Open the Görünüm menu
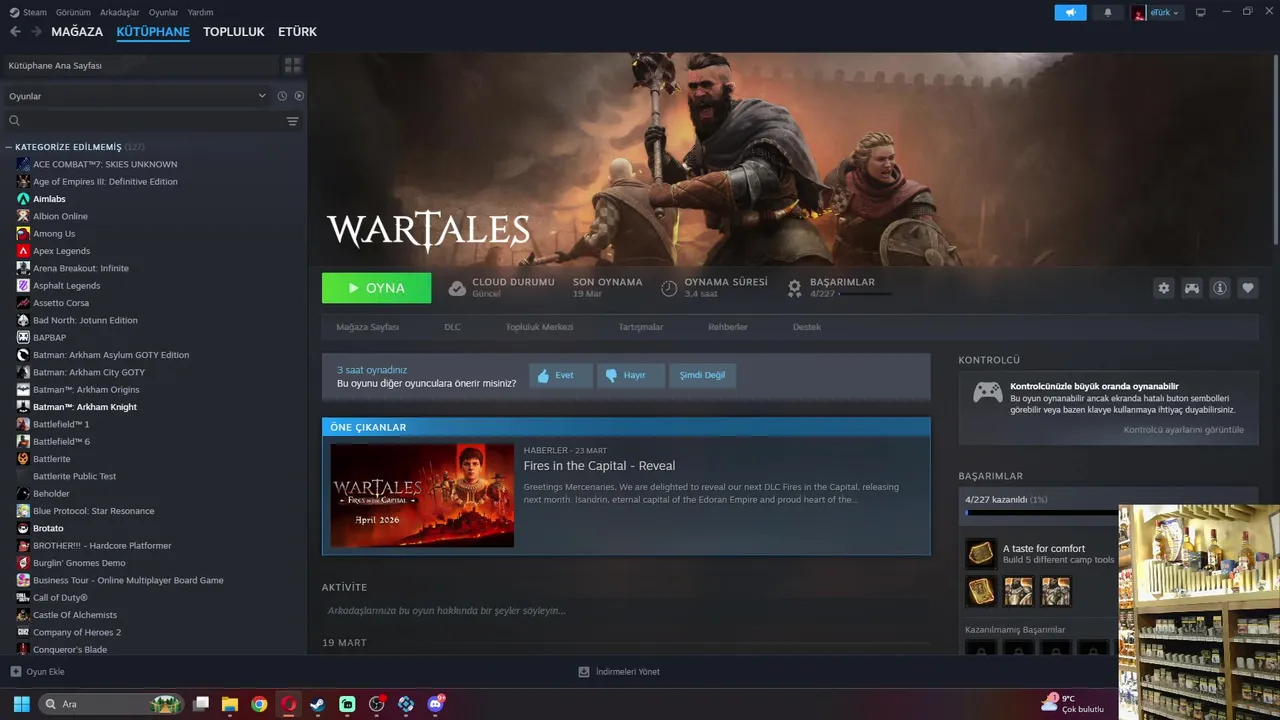 pos(73,12)
